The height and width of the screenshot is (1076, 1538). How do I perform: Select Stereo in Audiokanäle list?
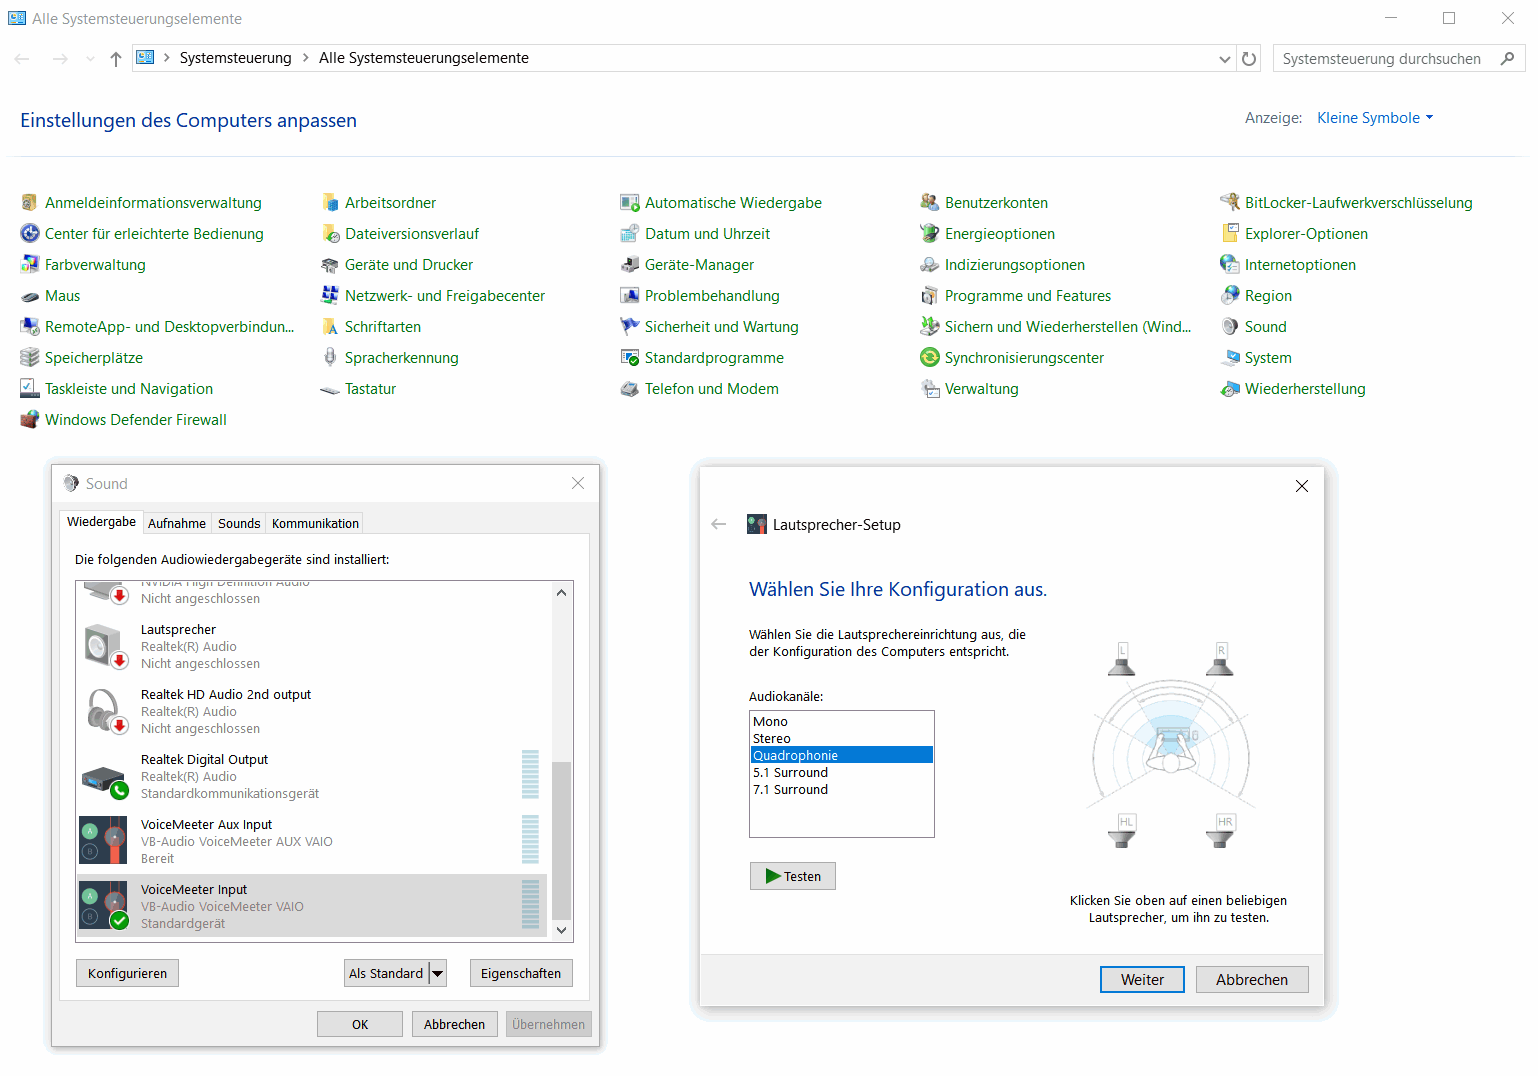[x=842, y=738]
